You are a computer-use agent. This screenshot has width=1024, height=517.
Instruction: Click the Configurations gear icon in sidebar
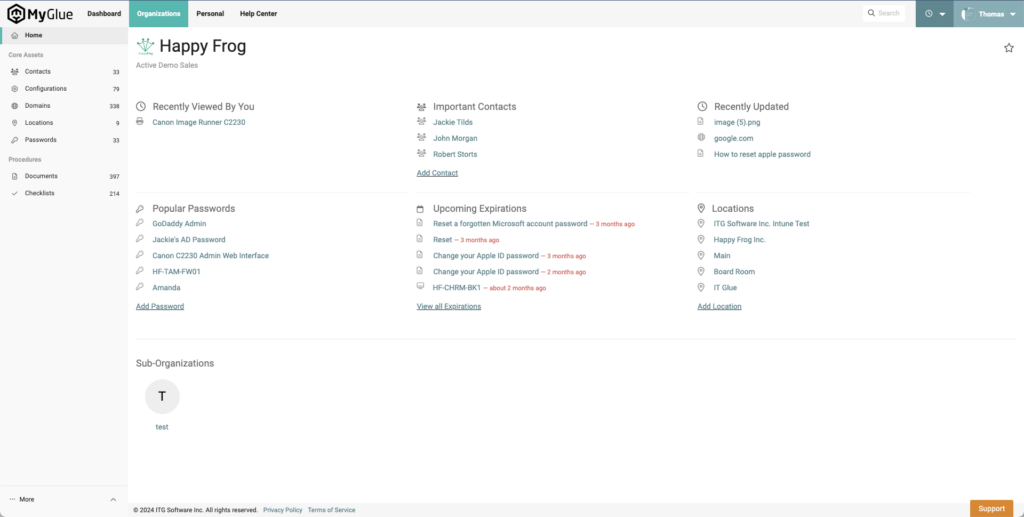(x=14, y=89)
